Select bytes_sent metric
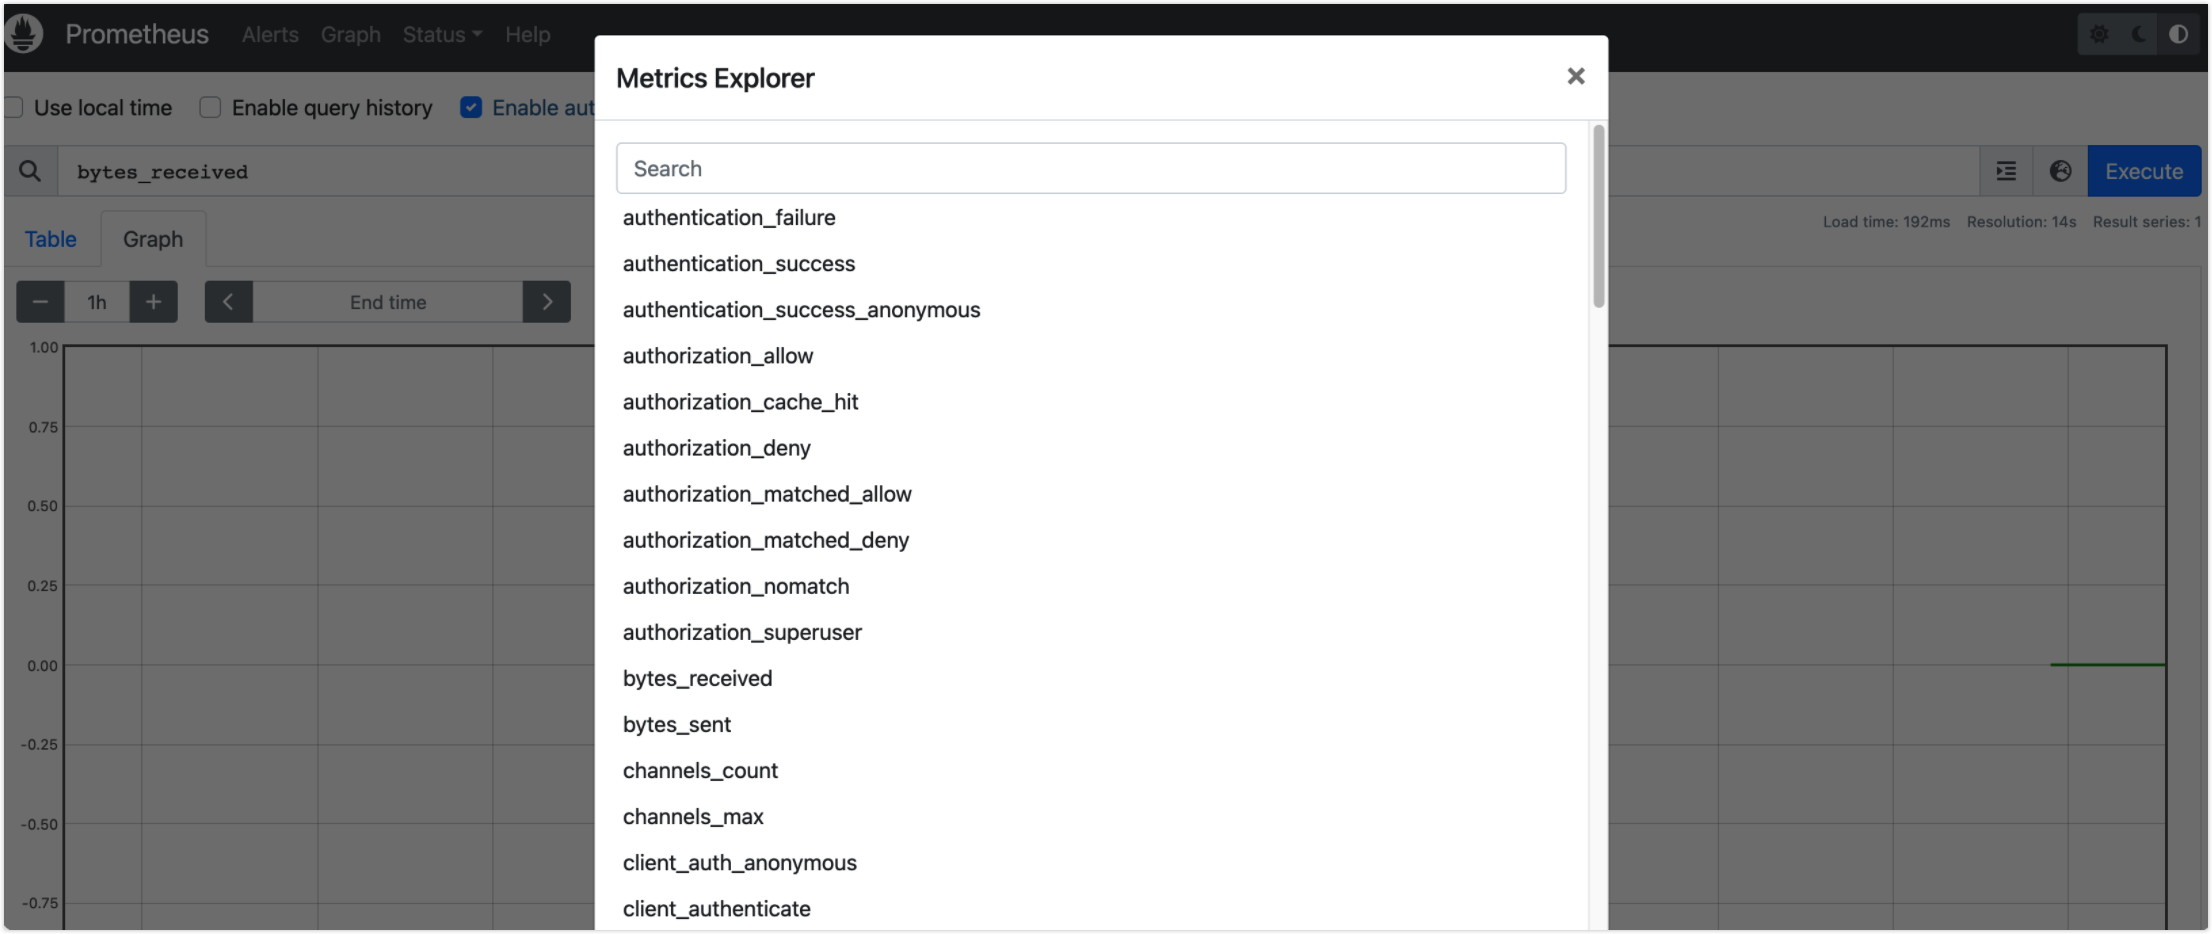Screen dimensions: 2212x934 677,723
